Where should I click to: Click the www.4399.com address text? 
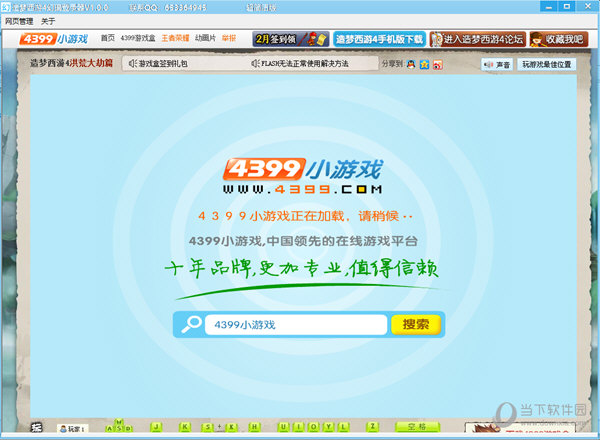302,189
